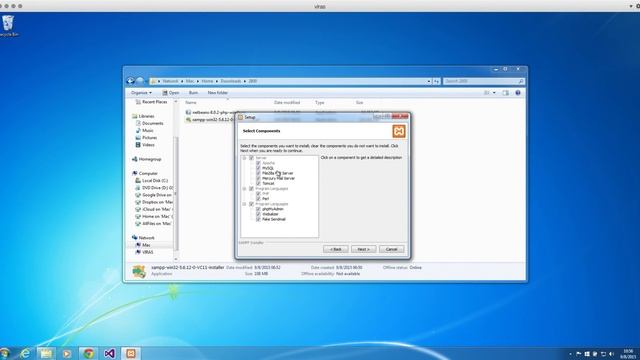
Task: Uncheck the Perl component
Action: (x=258, y=199)
